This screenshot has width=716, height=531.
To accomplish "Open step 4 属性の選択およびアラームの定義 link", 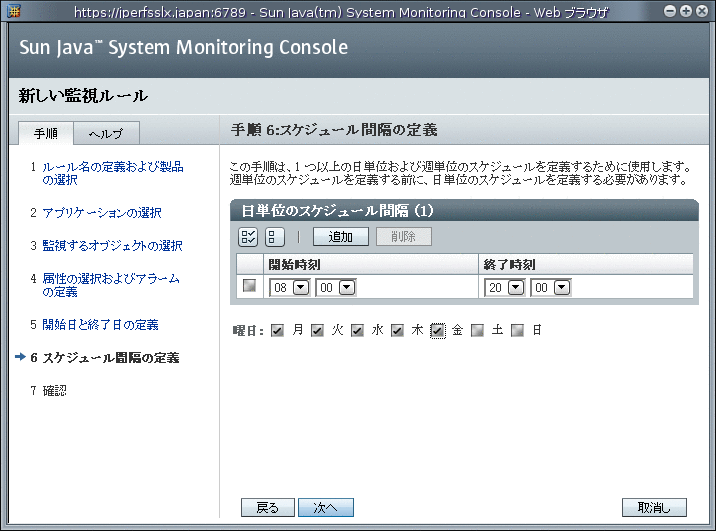I will click(111, 285).
